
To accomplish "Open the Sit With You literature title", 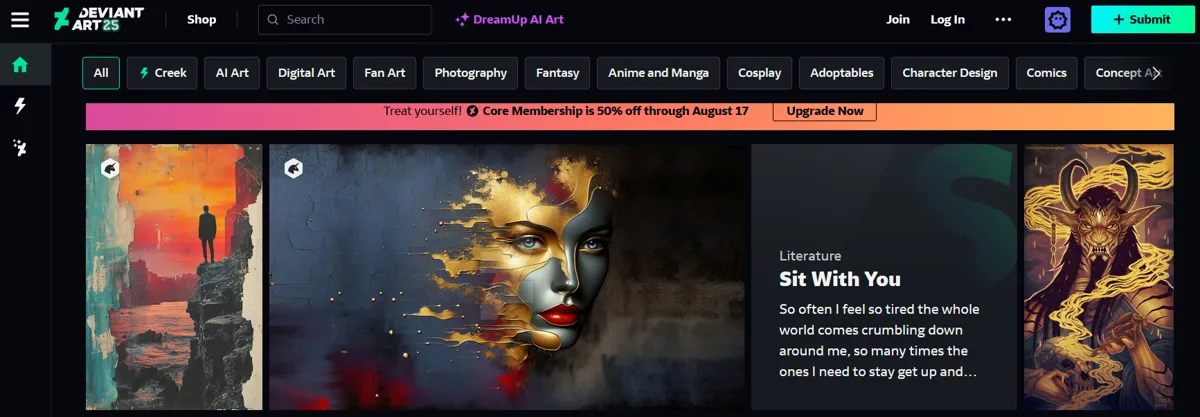I will [x=840, y=279].
